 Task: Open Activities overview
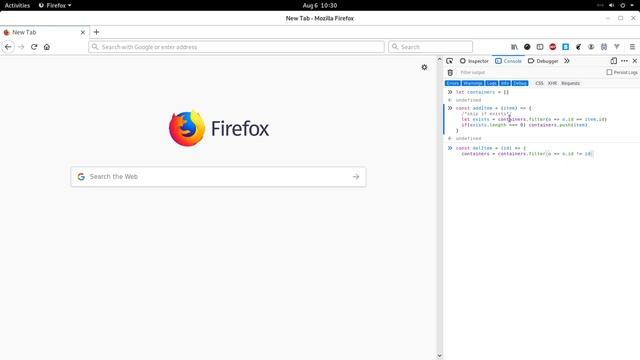pos(17,5)
